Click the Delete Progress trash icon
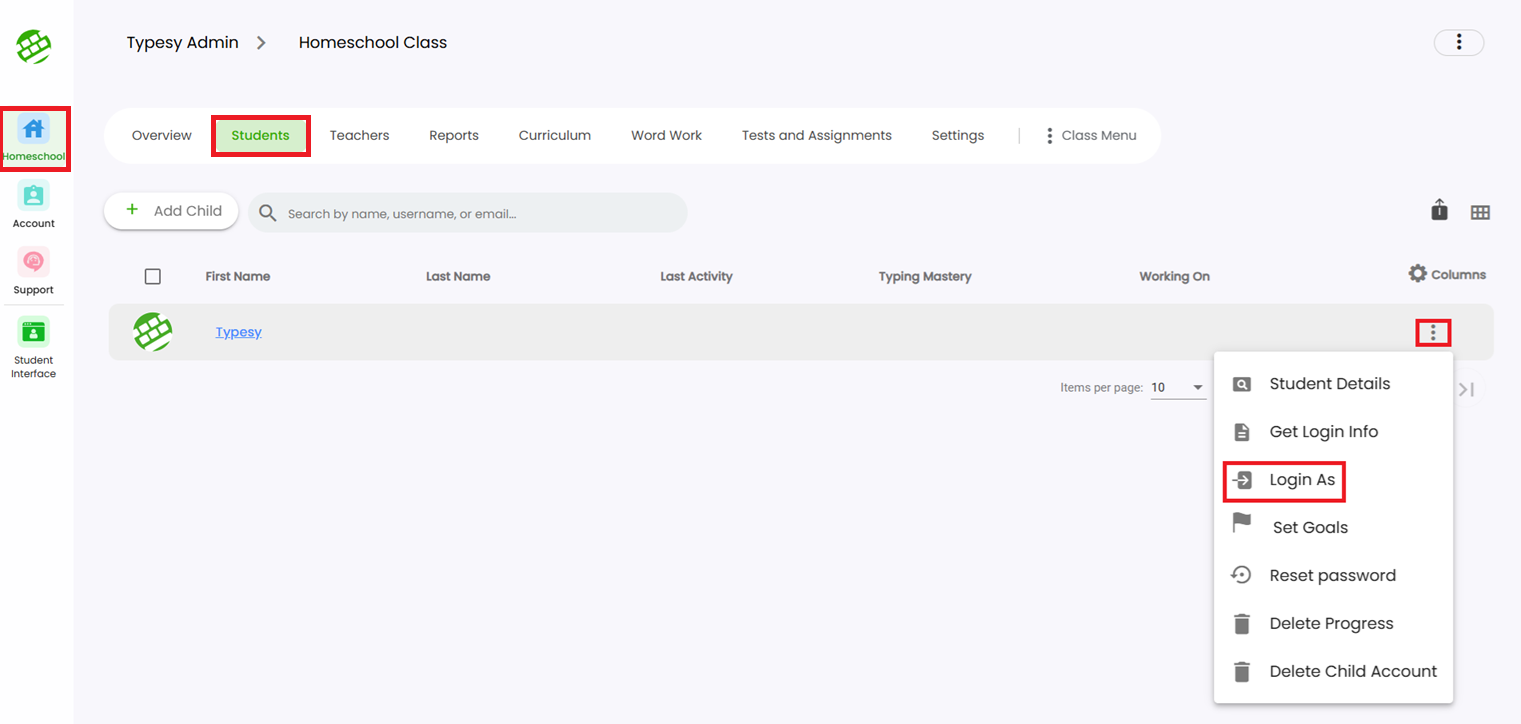 [1242, 623]
